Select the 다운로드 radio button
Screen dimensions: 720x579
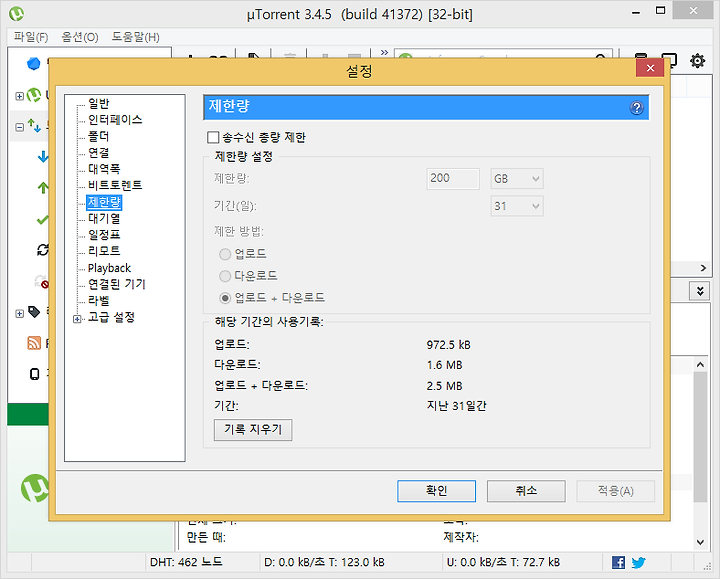pos(225,276)
